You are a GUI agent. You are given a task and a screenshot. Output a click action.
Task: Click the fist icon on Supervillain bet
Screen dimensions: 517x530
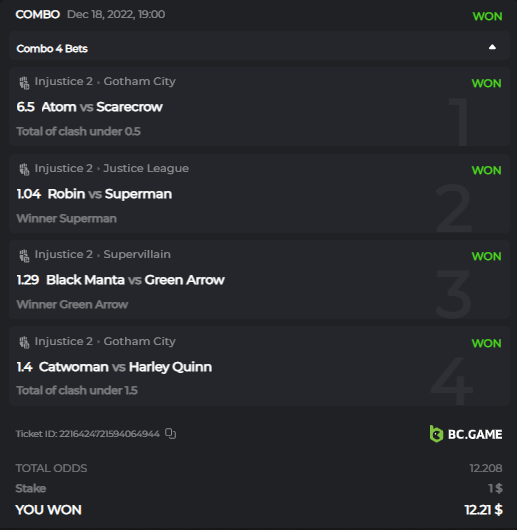[x=24, y=256]
